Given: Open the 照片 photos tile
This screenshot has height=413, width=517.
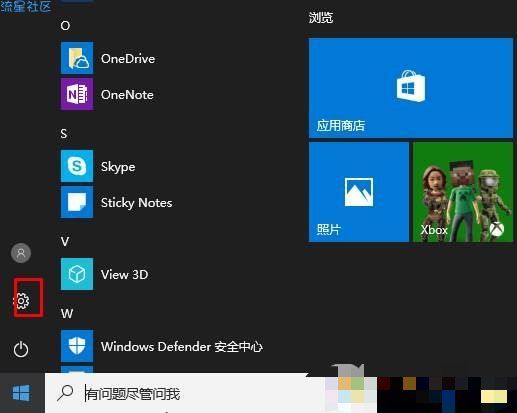Looking at the screenshot, I should point(359,192).
